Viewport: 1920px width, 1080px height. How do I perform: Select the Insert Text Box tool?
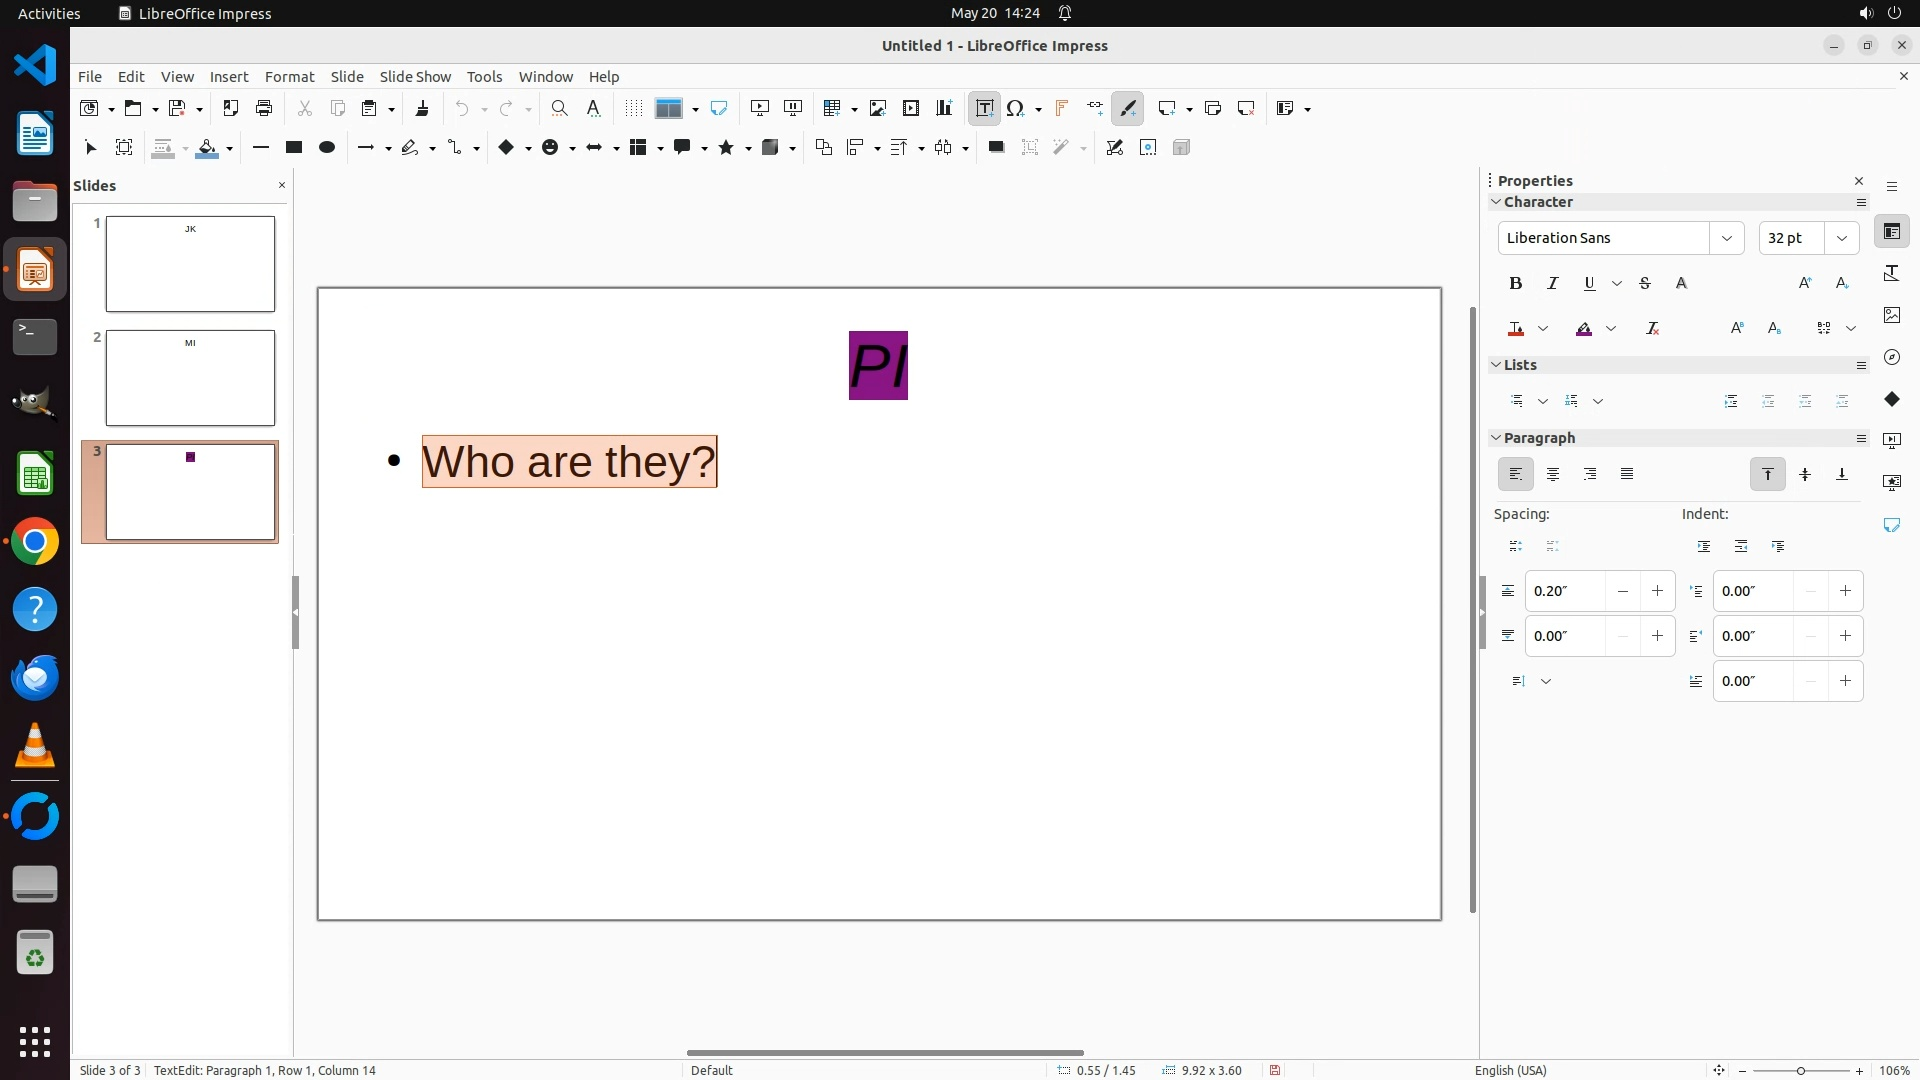984,108
